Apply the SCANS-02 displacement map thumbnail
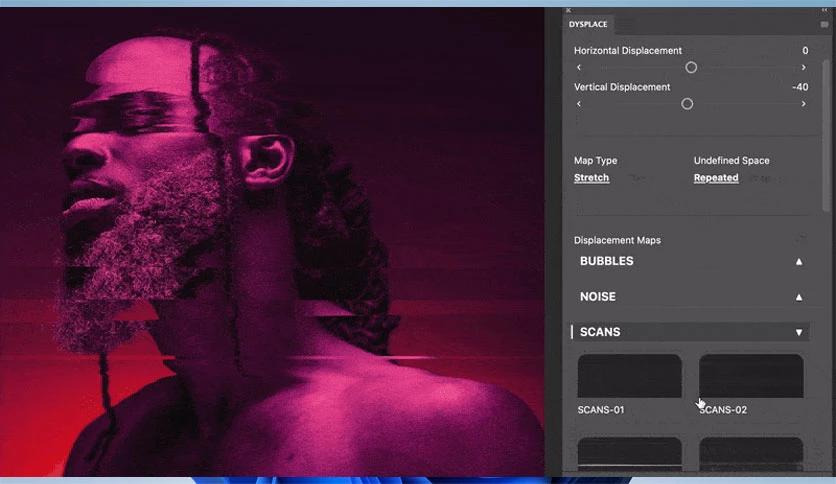836x484 pixels. tap(751, 376)
